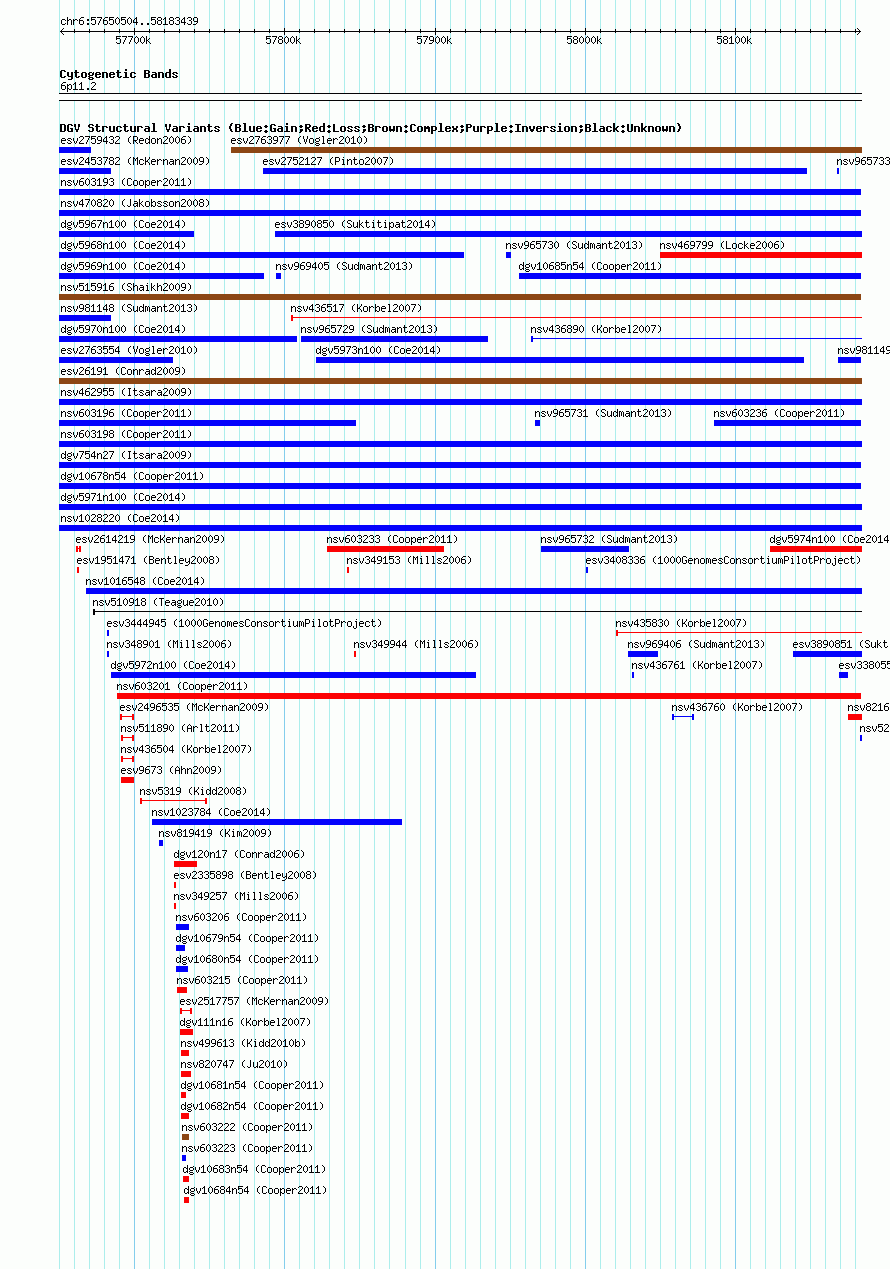Open the dgv754n27 (Itsara2009) label
Image resolution: width=890 pixels, height=1269 pixels.
(x=125, y=455)
